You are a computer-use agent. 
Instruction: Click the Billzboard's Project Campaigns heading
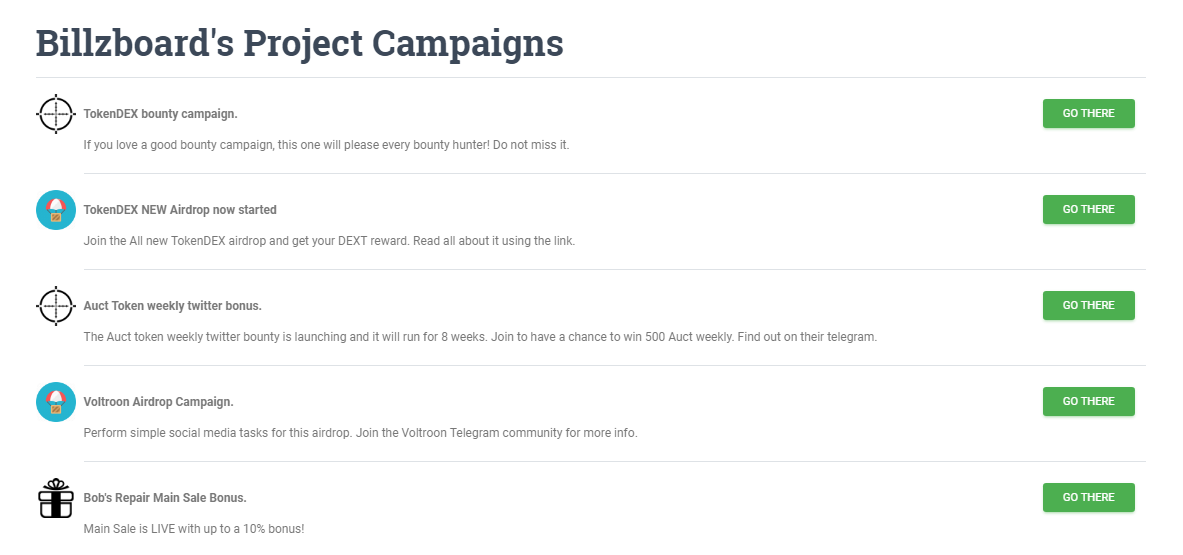[299, 44]
